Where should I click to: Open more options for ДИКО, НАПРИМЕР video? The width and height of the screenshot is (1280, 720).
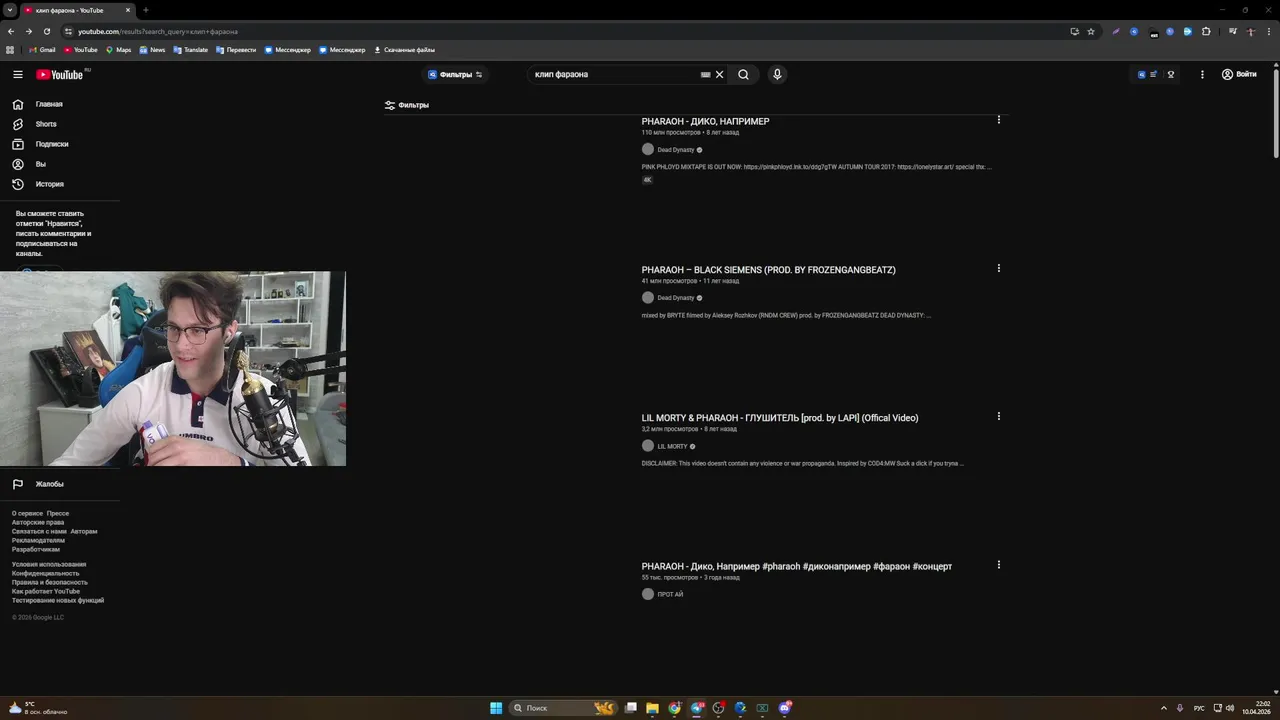(998, 120)
